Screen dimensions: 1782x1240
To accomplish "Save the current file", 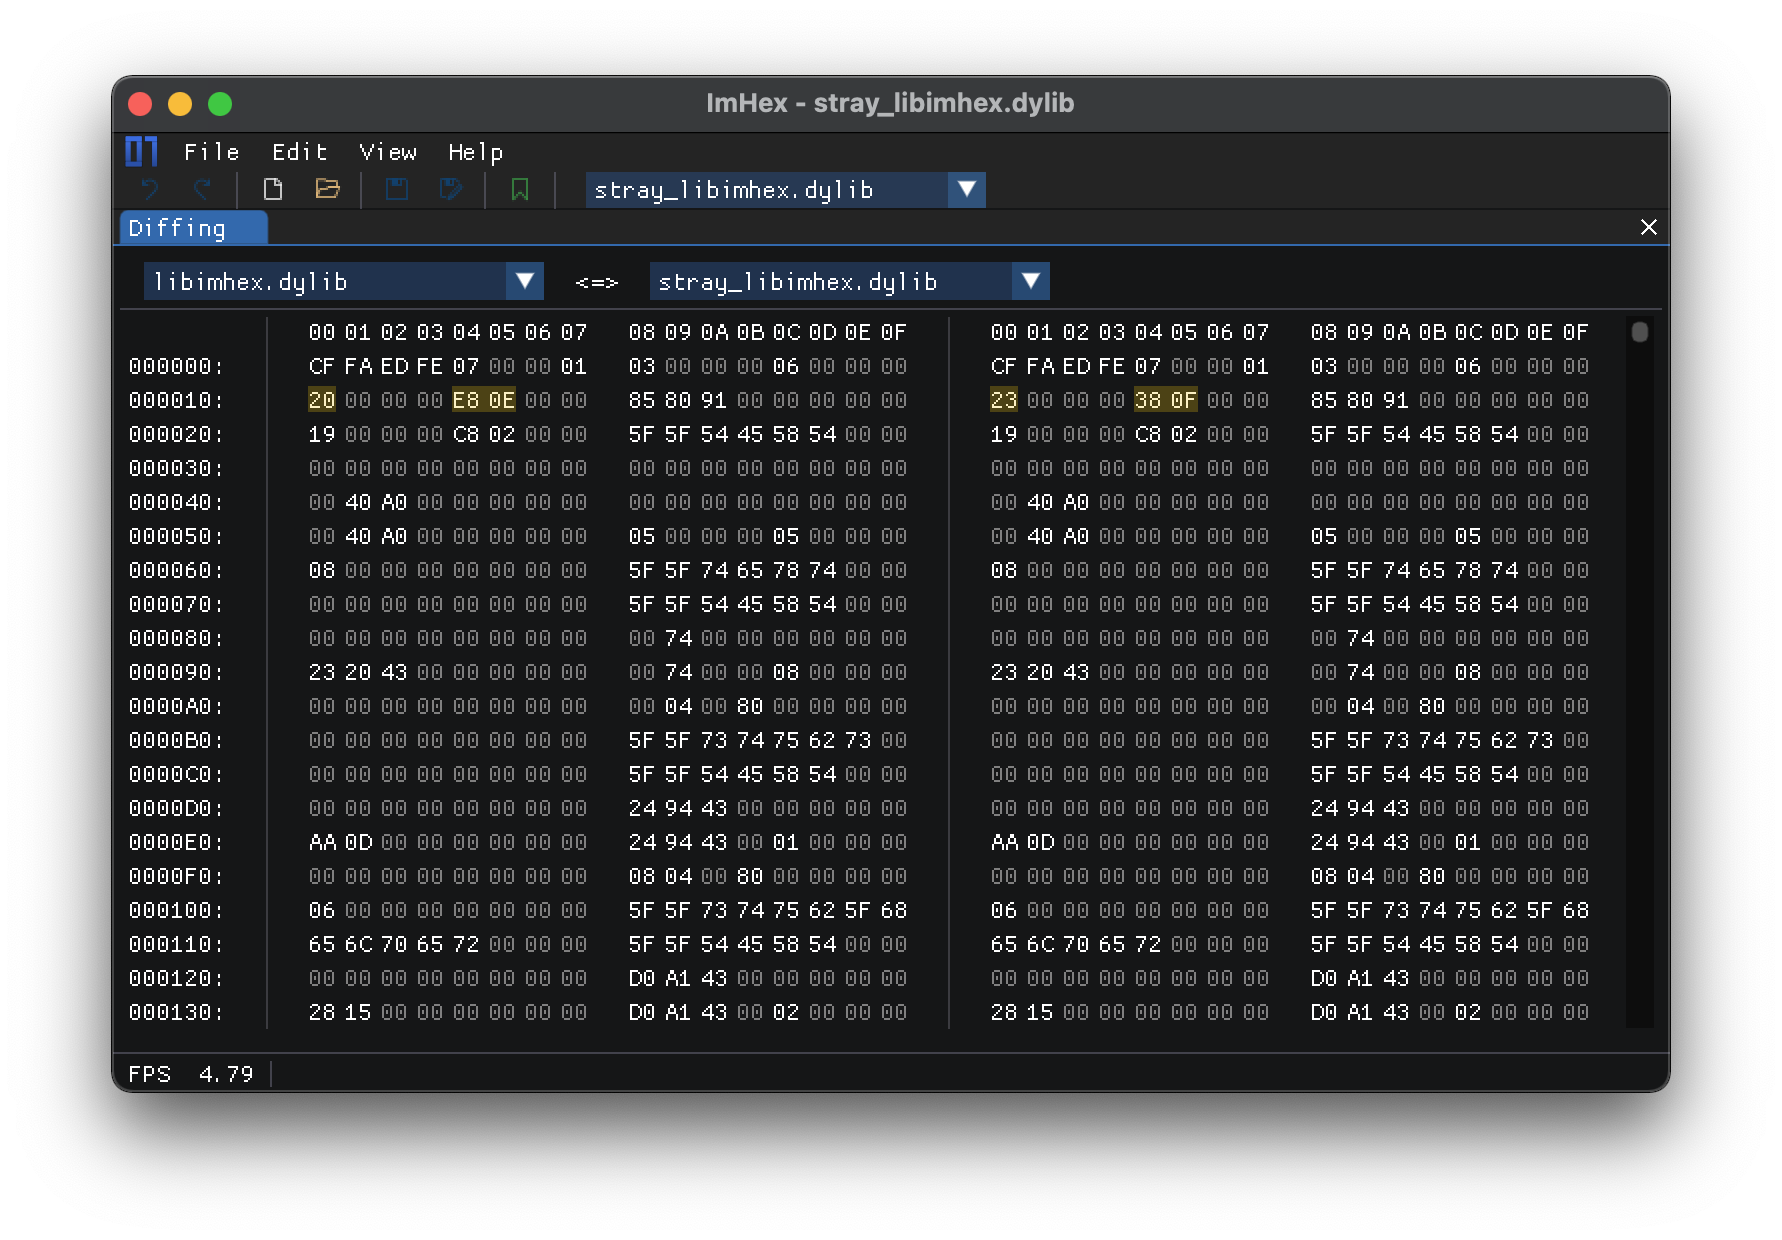I will click(396, 189).
